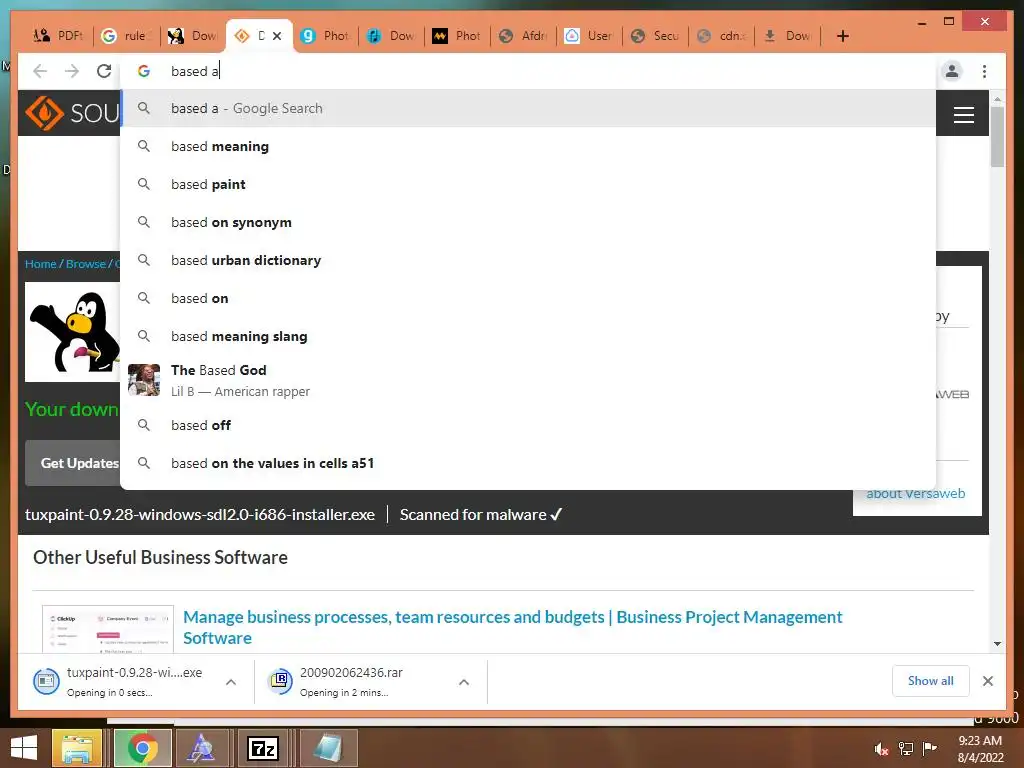This screenshot has height=768, width=1024.
Task: Click the Tux Paint penguin image
Action: pyautogui.click(x=72, y=332)
